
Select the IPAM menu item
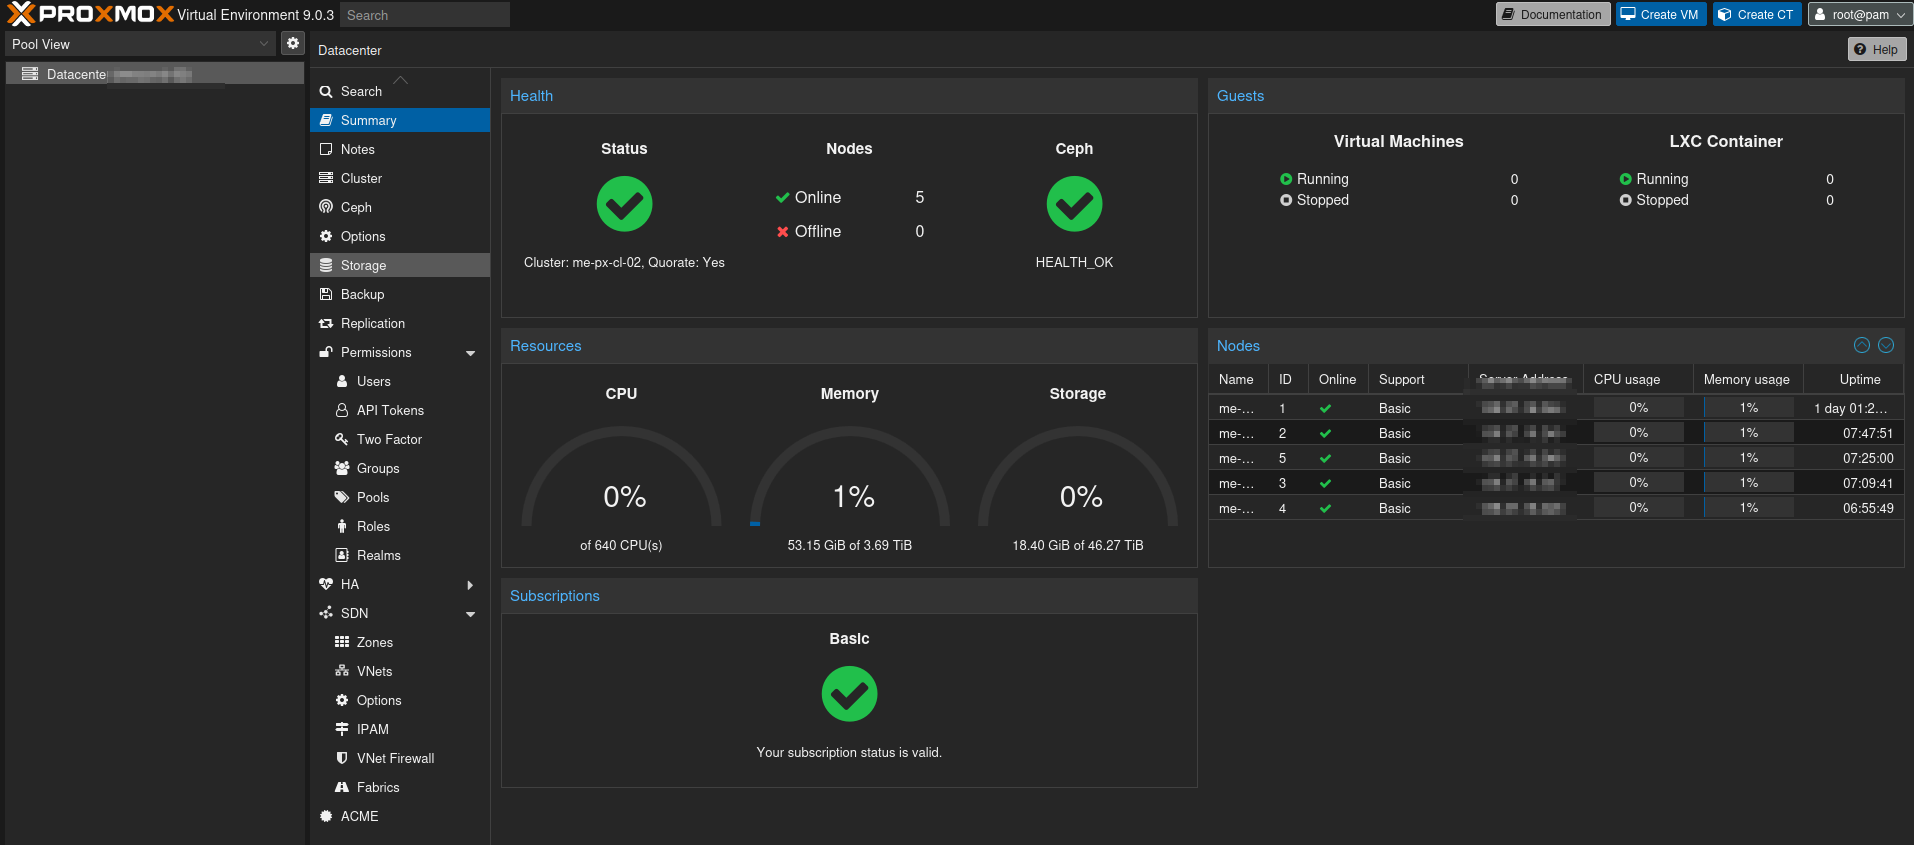(400, 729)
